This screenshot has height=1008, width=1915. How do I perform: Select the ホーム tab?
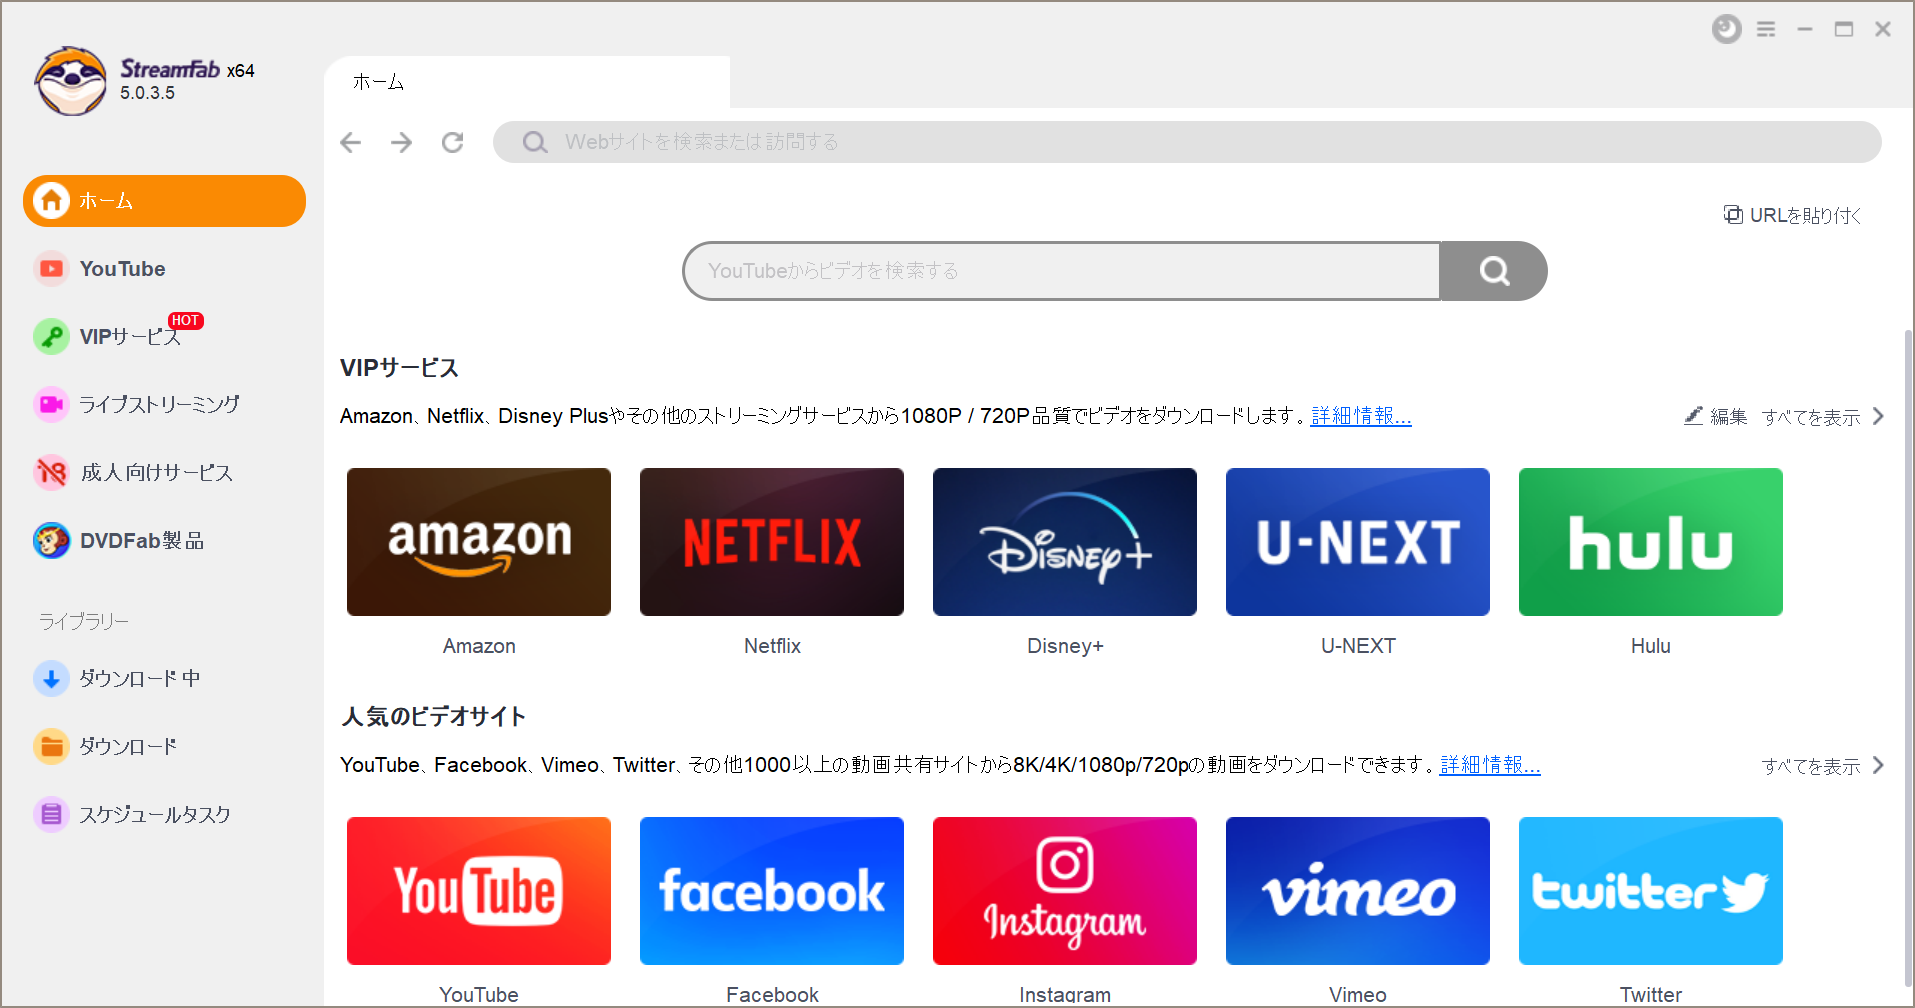[x=527, y=82]
